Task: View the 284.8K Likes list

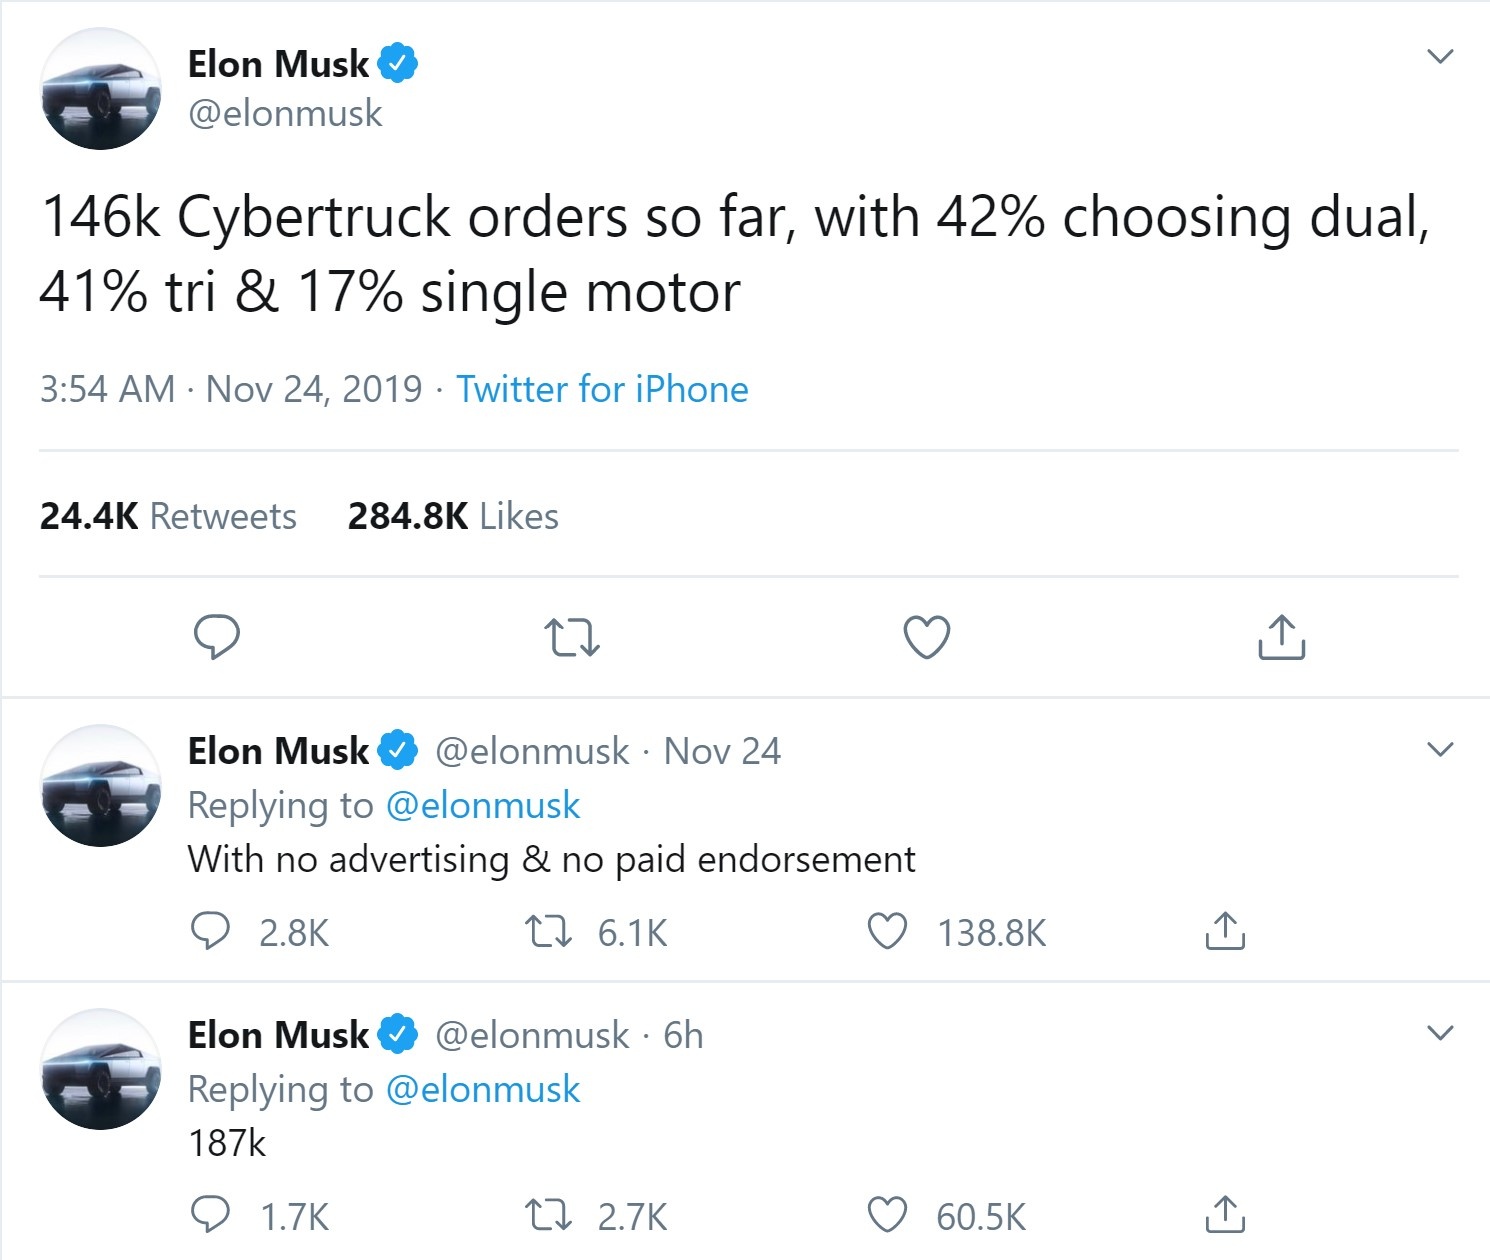Action: [x=452, y=515]
